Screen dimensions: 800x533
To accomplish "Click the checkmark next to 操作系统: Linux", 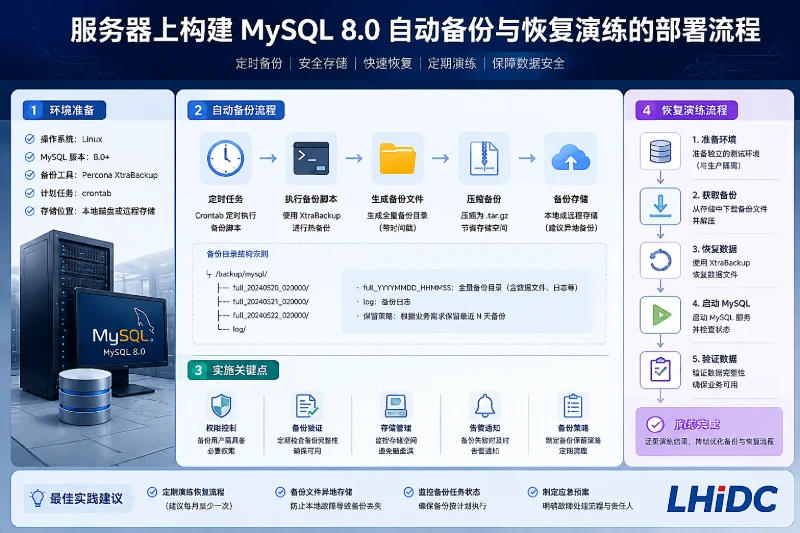I will [30, 139].
